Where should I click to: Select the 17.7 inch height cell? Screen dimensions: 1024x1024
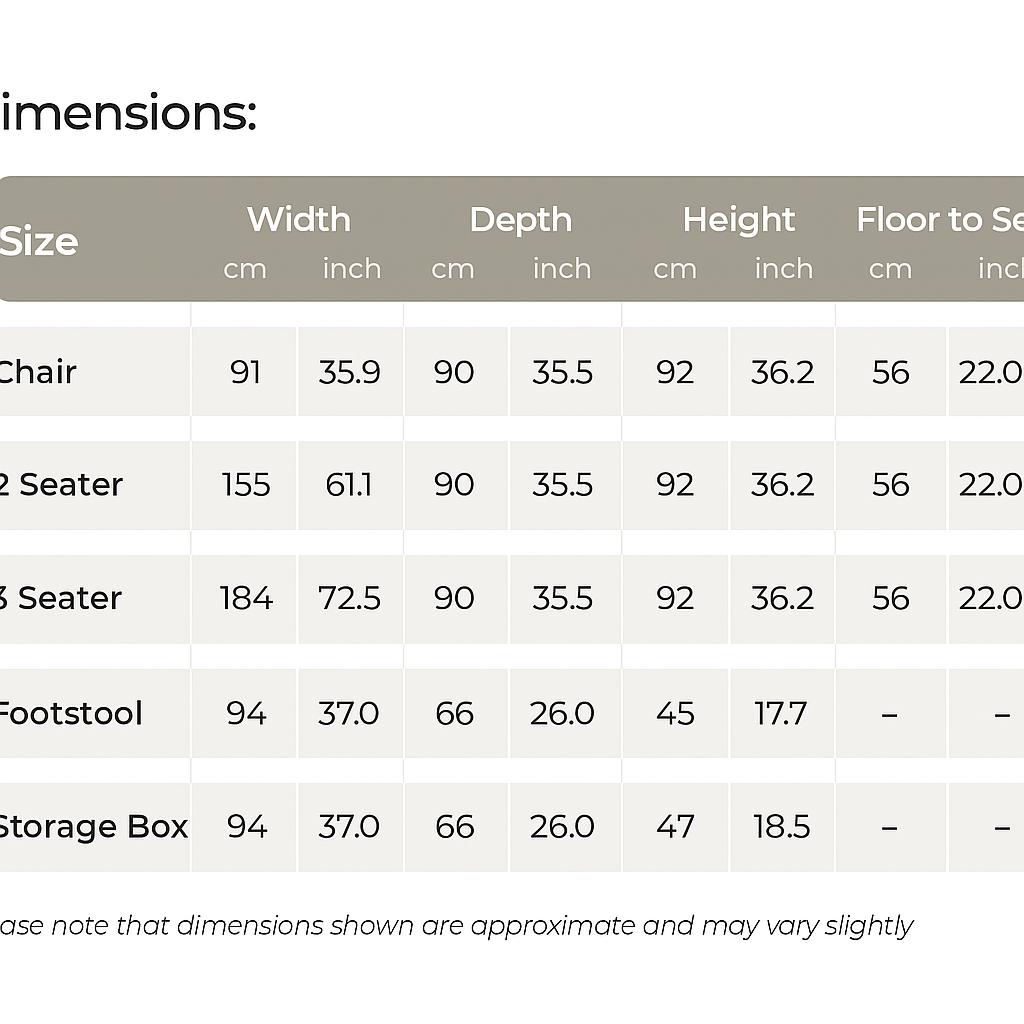click(x=780, y=714)
